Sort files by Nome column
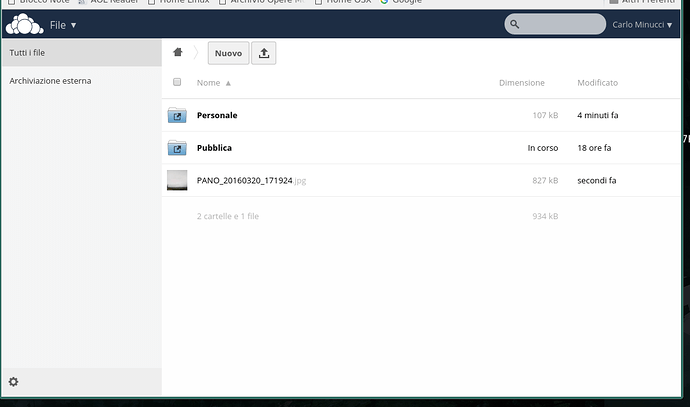This screenshot has height=407, width=690. coord(208,83)
